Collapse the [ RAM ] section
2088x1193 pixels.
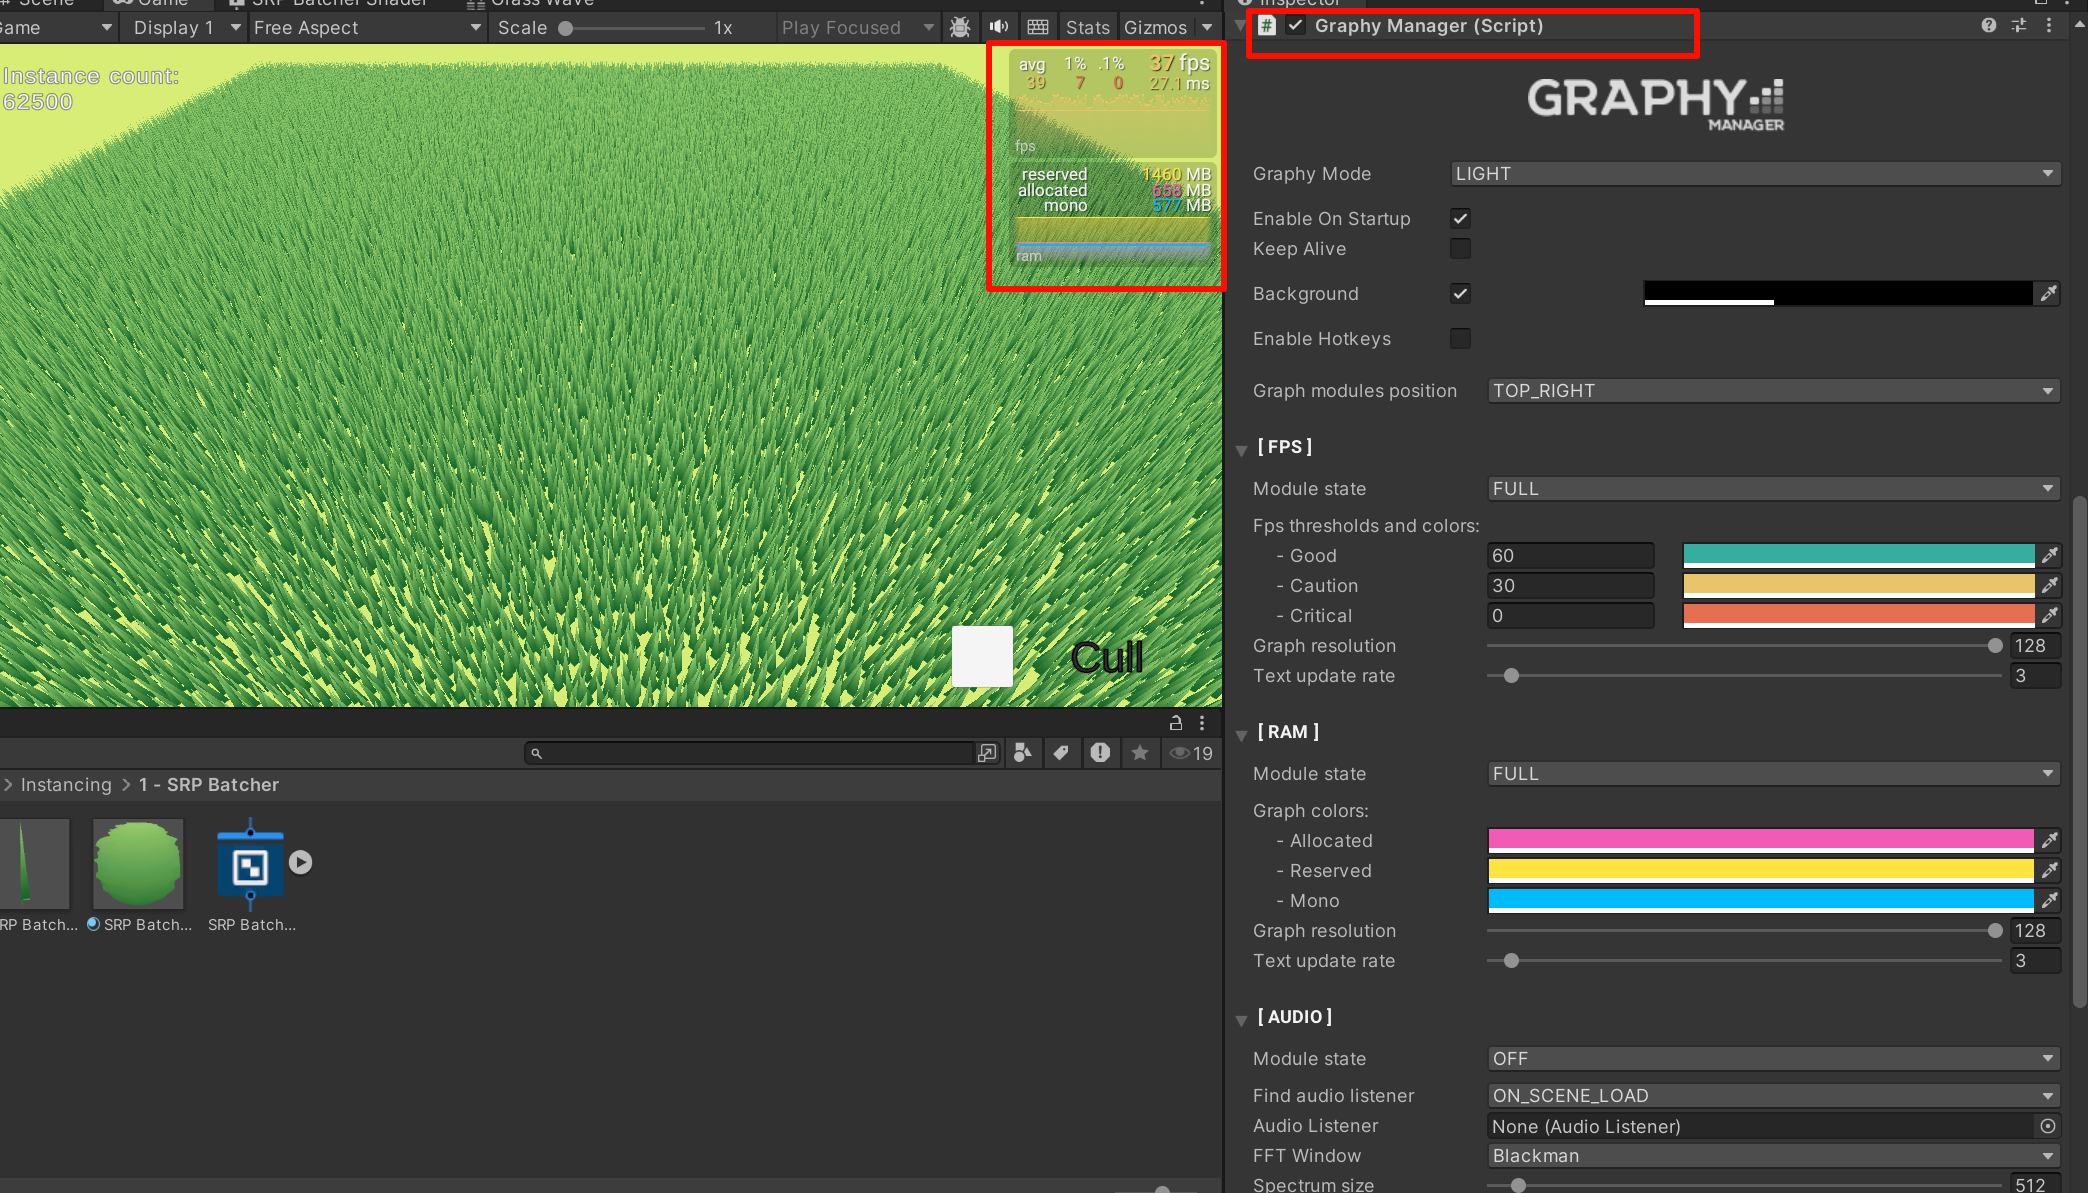click(1241, 734)
